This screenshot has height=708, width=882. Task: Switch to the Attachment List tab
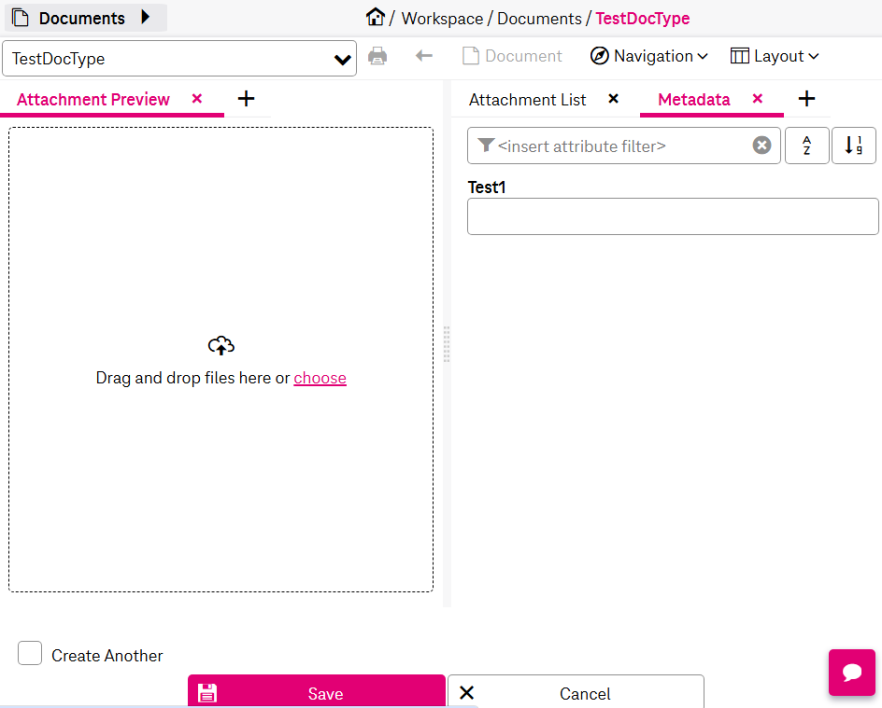click(x=527, y=99)
